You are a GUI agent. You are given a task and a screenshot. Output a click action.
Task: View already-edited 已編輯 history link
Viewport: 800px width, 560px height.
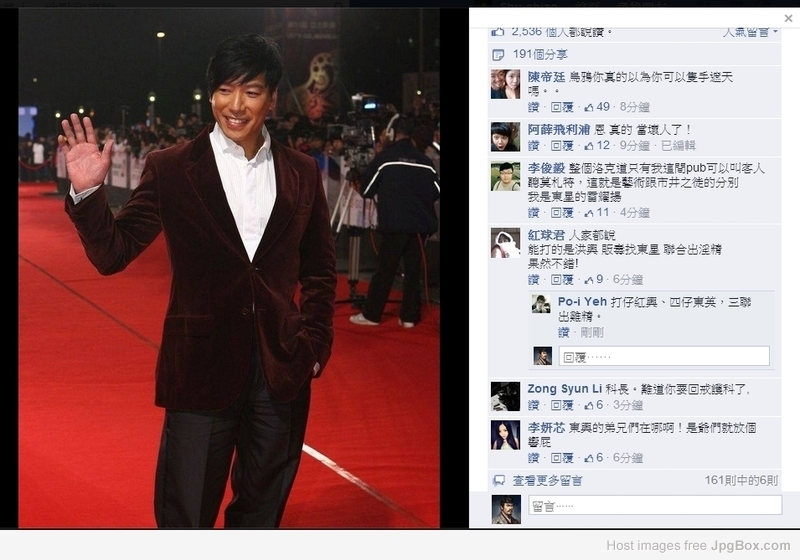pos(678,146)
